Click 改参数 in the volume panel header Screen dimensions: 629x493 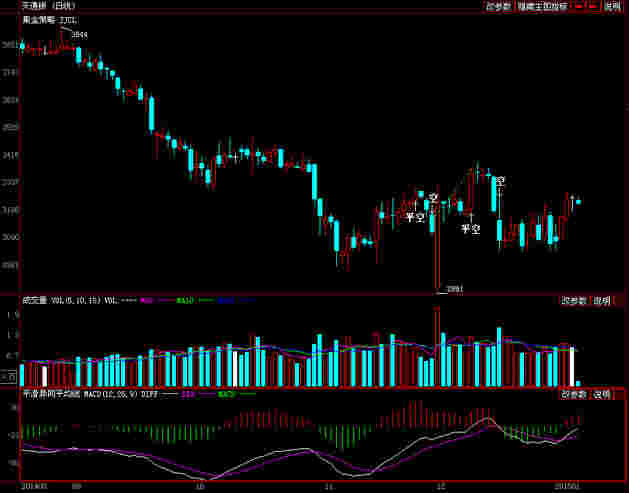(573, 300)
